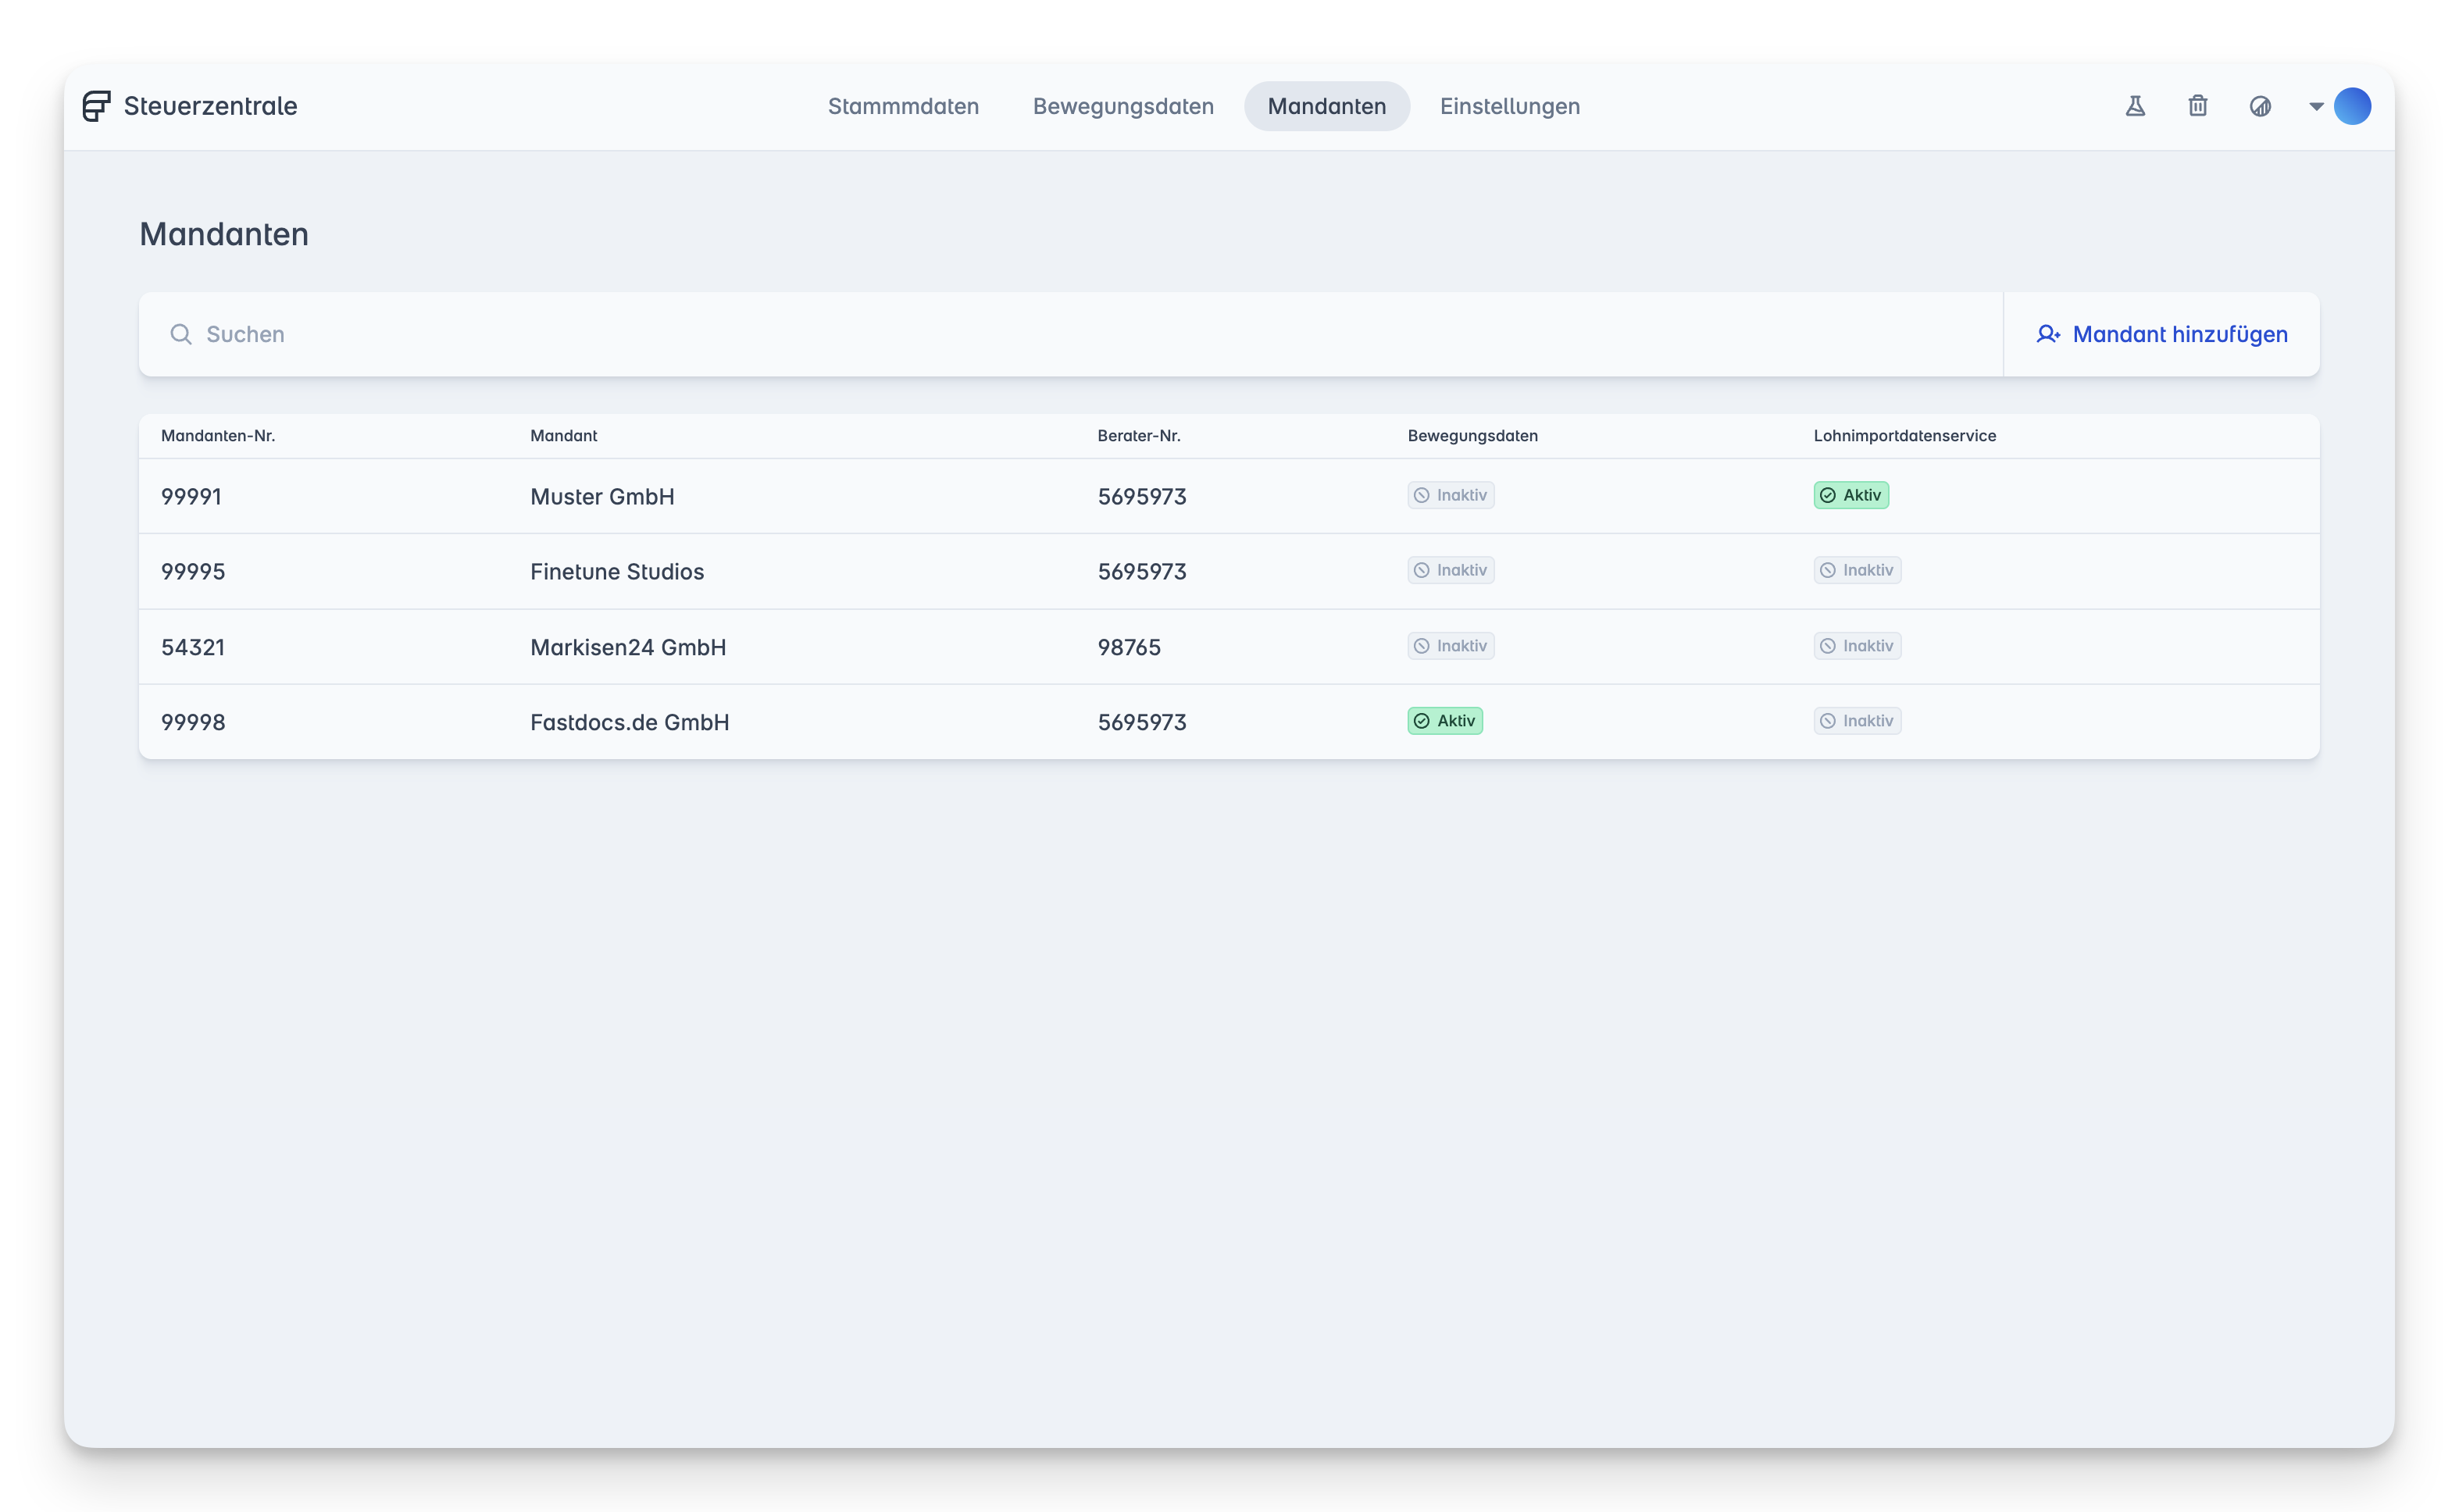Viewport: 2459px width, 1512px height.
Task: Sort by Mandanten-Nr. column header
Action: (x=218, y=436)
